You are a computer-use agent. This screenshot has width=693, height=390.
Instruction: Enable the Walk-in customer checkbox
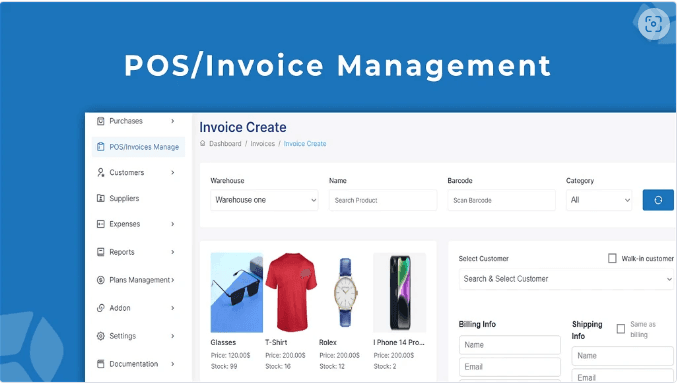click(x=612, y=258)
